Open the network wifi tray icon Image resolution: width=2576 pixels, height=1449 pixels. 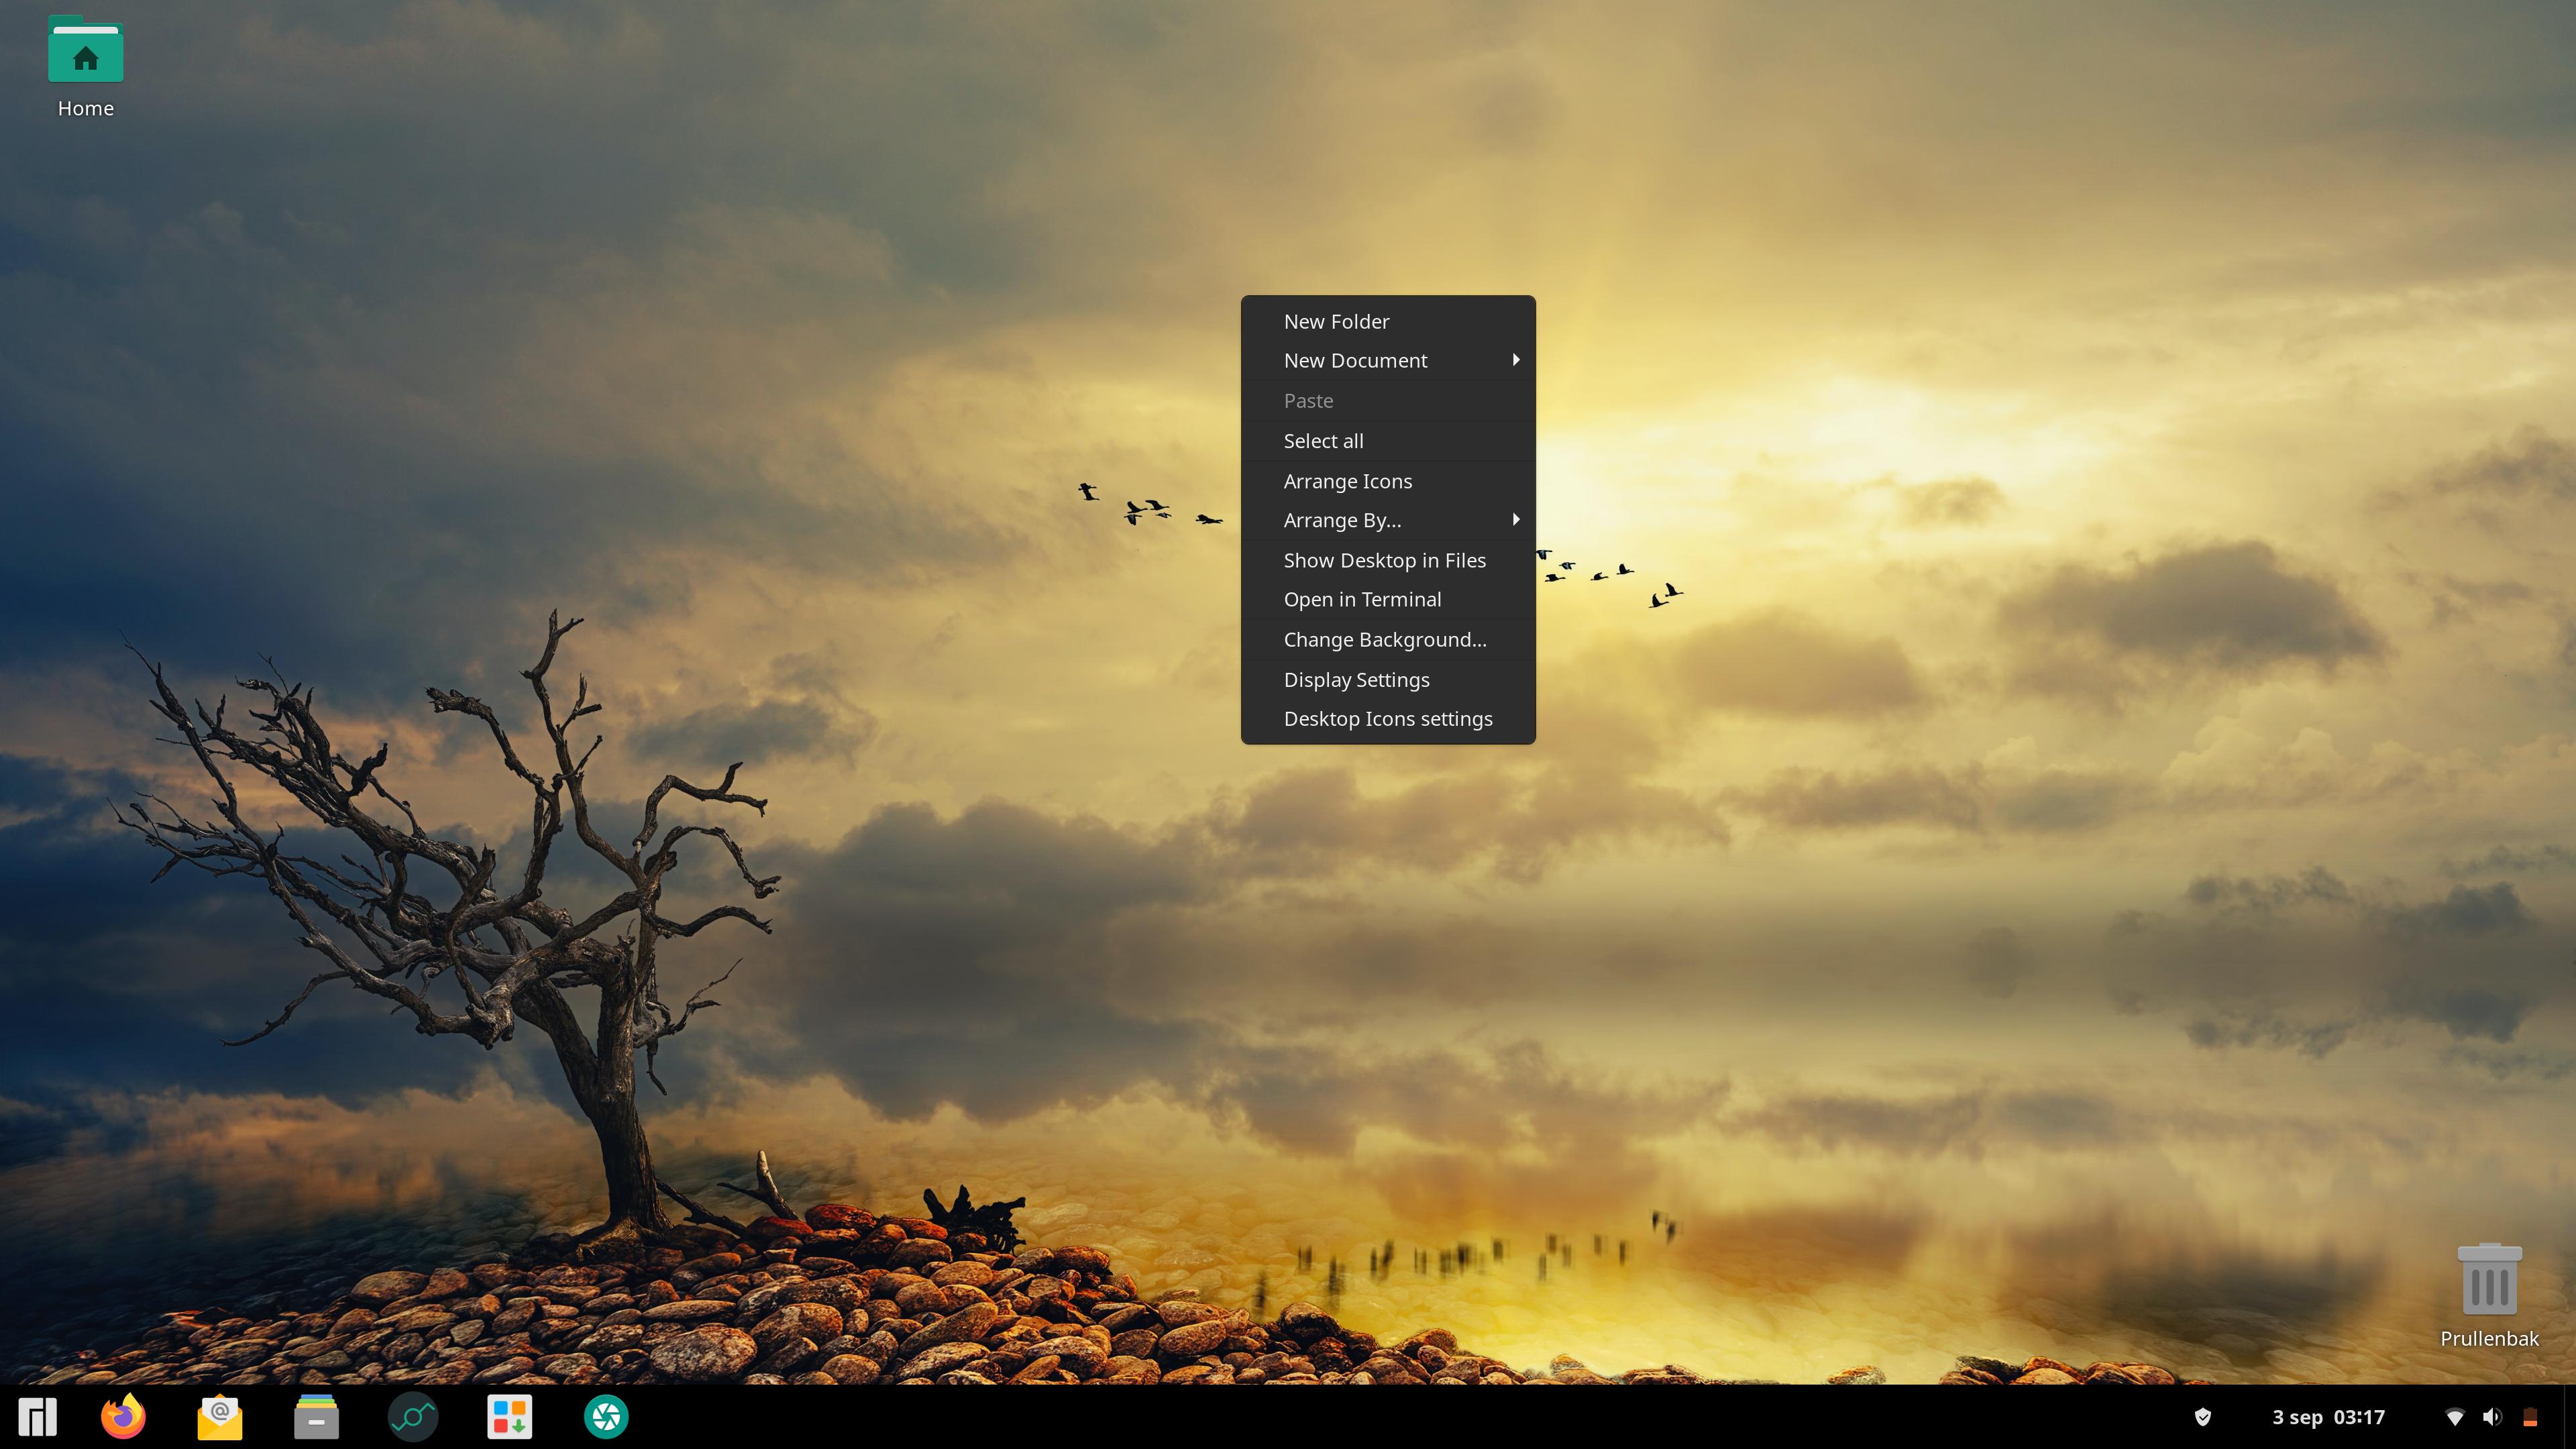tap(2455, 1417)
